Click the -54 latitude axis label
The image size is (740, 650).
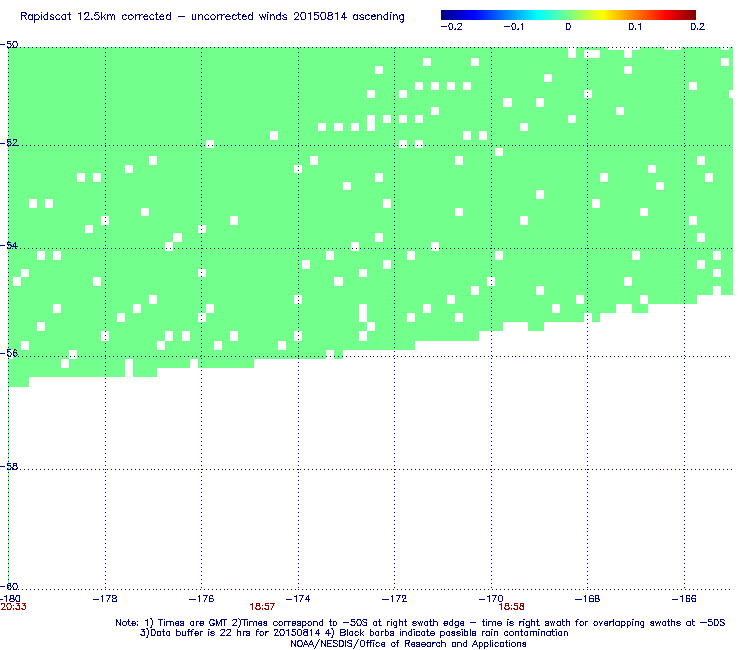9,245
